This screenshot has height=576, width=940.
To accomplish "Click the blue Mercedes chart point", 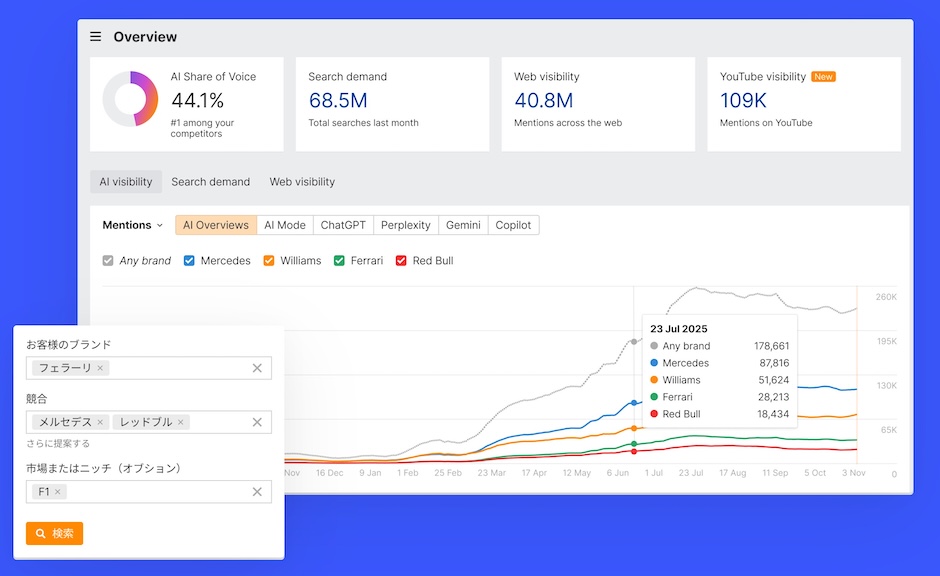I will [634, 403].
